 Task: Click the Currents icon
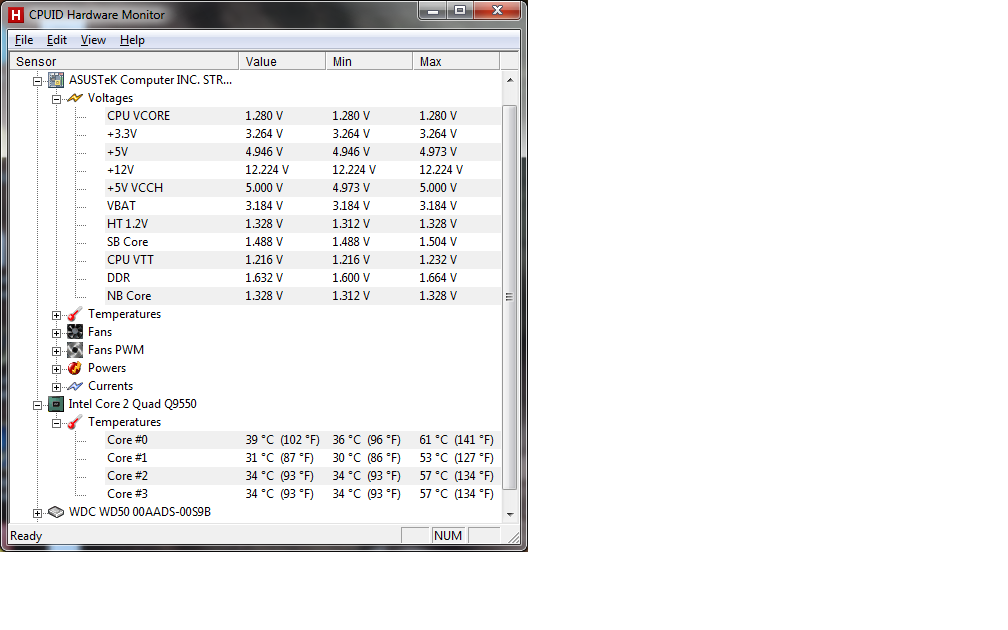pyautogui.click(x=75, y=386)
